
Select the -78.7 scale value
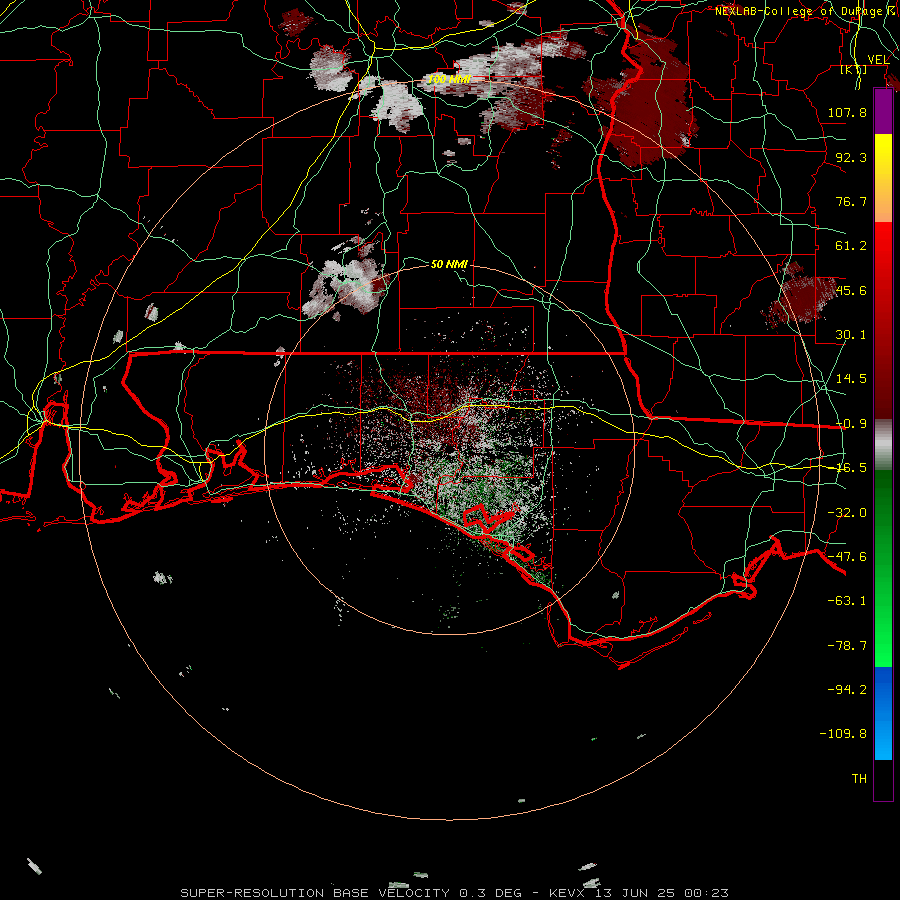(x=847, y=646)
